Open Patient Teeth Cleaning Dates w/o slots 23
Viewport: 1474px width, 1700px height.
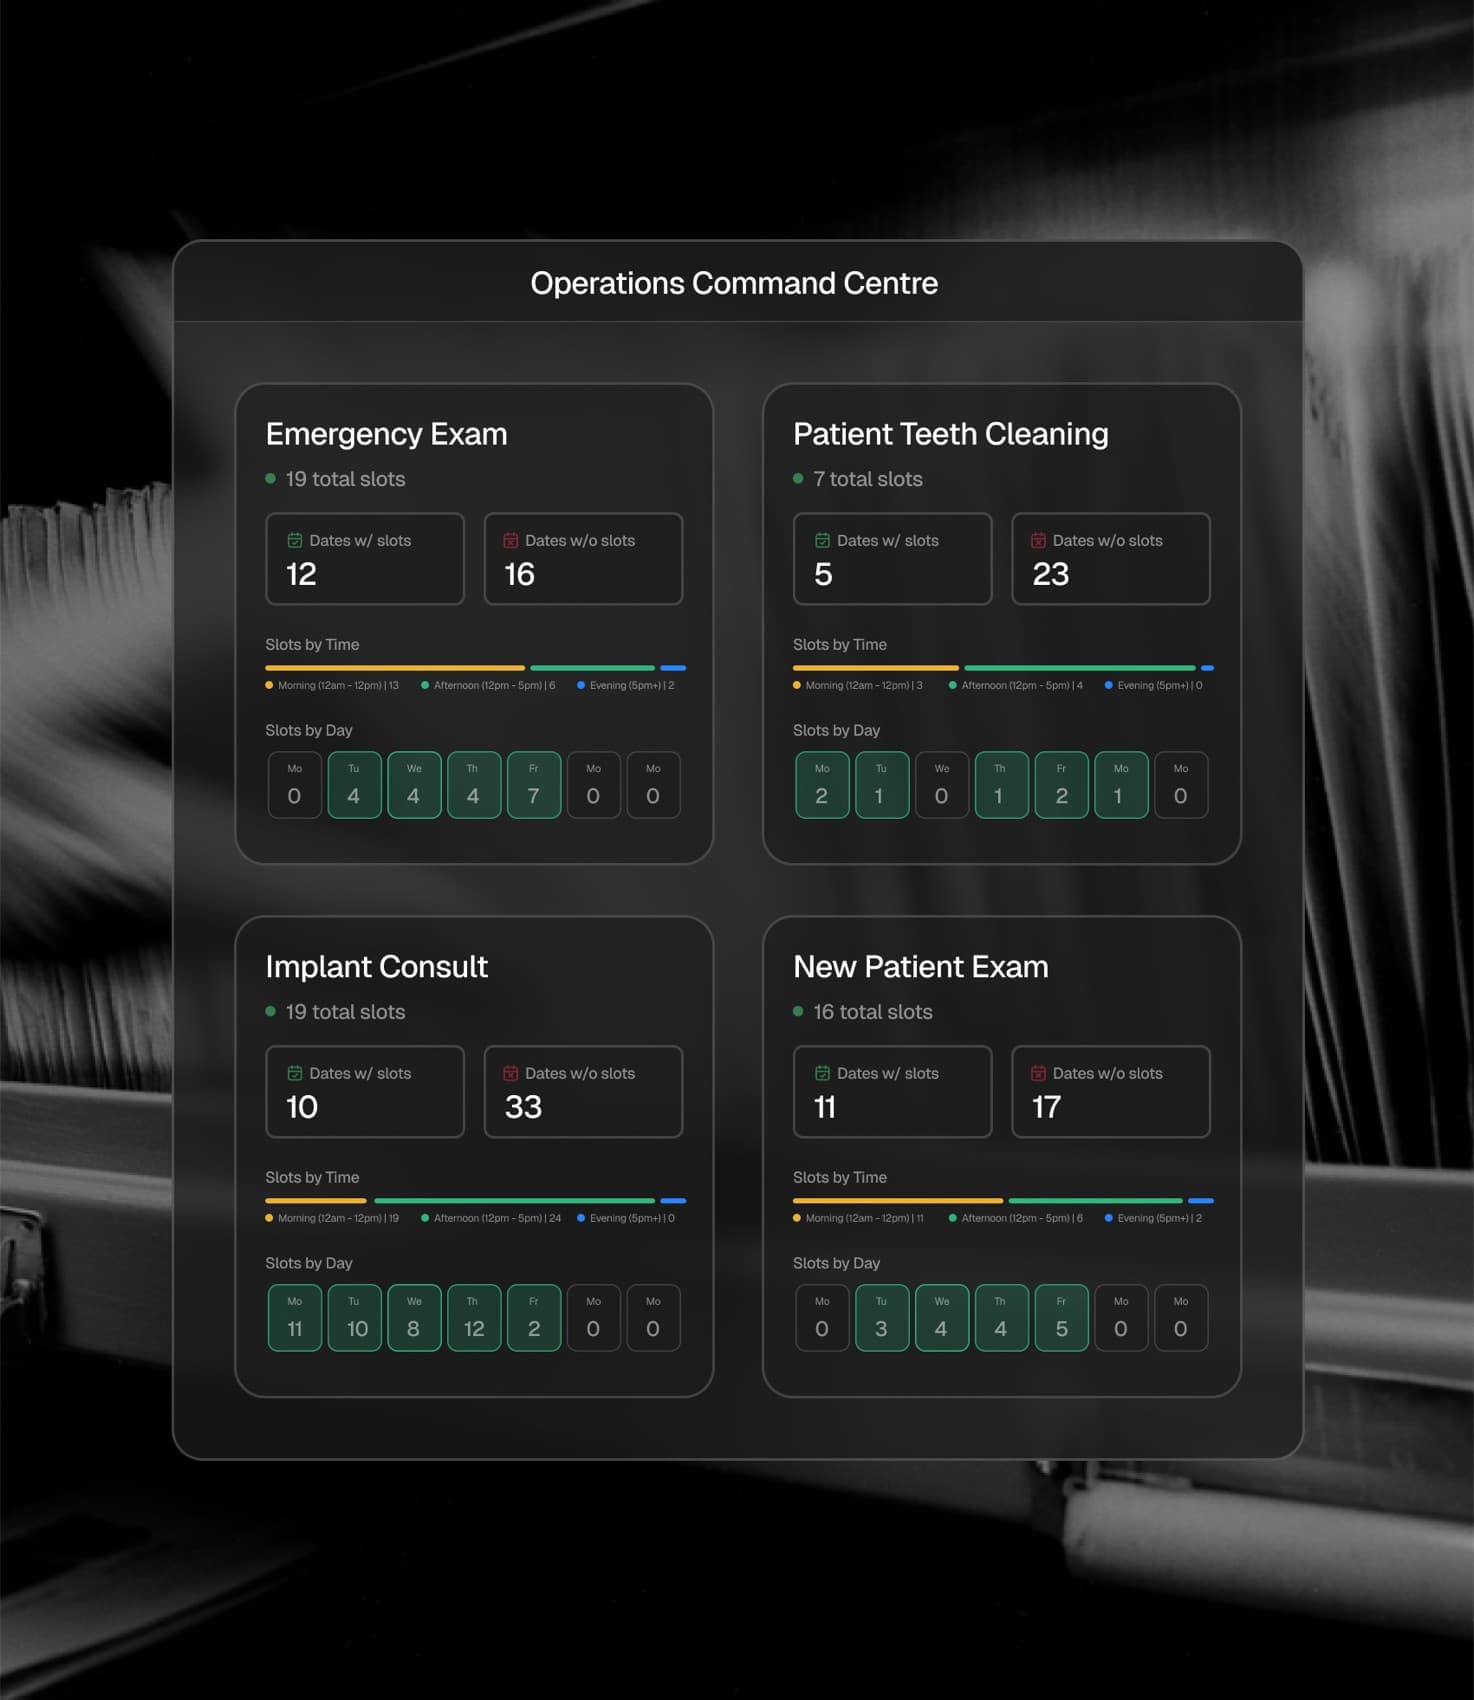tap(1111, 559)
